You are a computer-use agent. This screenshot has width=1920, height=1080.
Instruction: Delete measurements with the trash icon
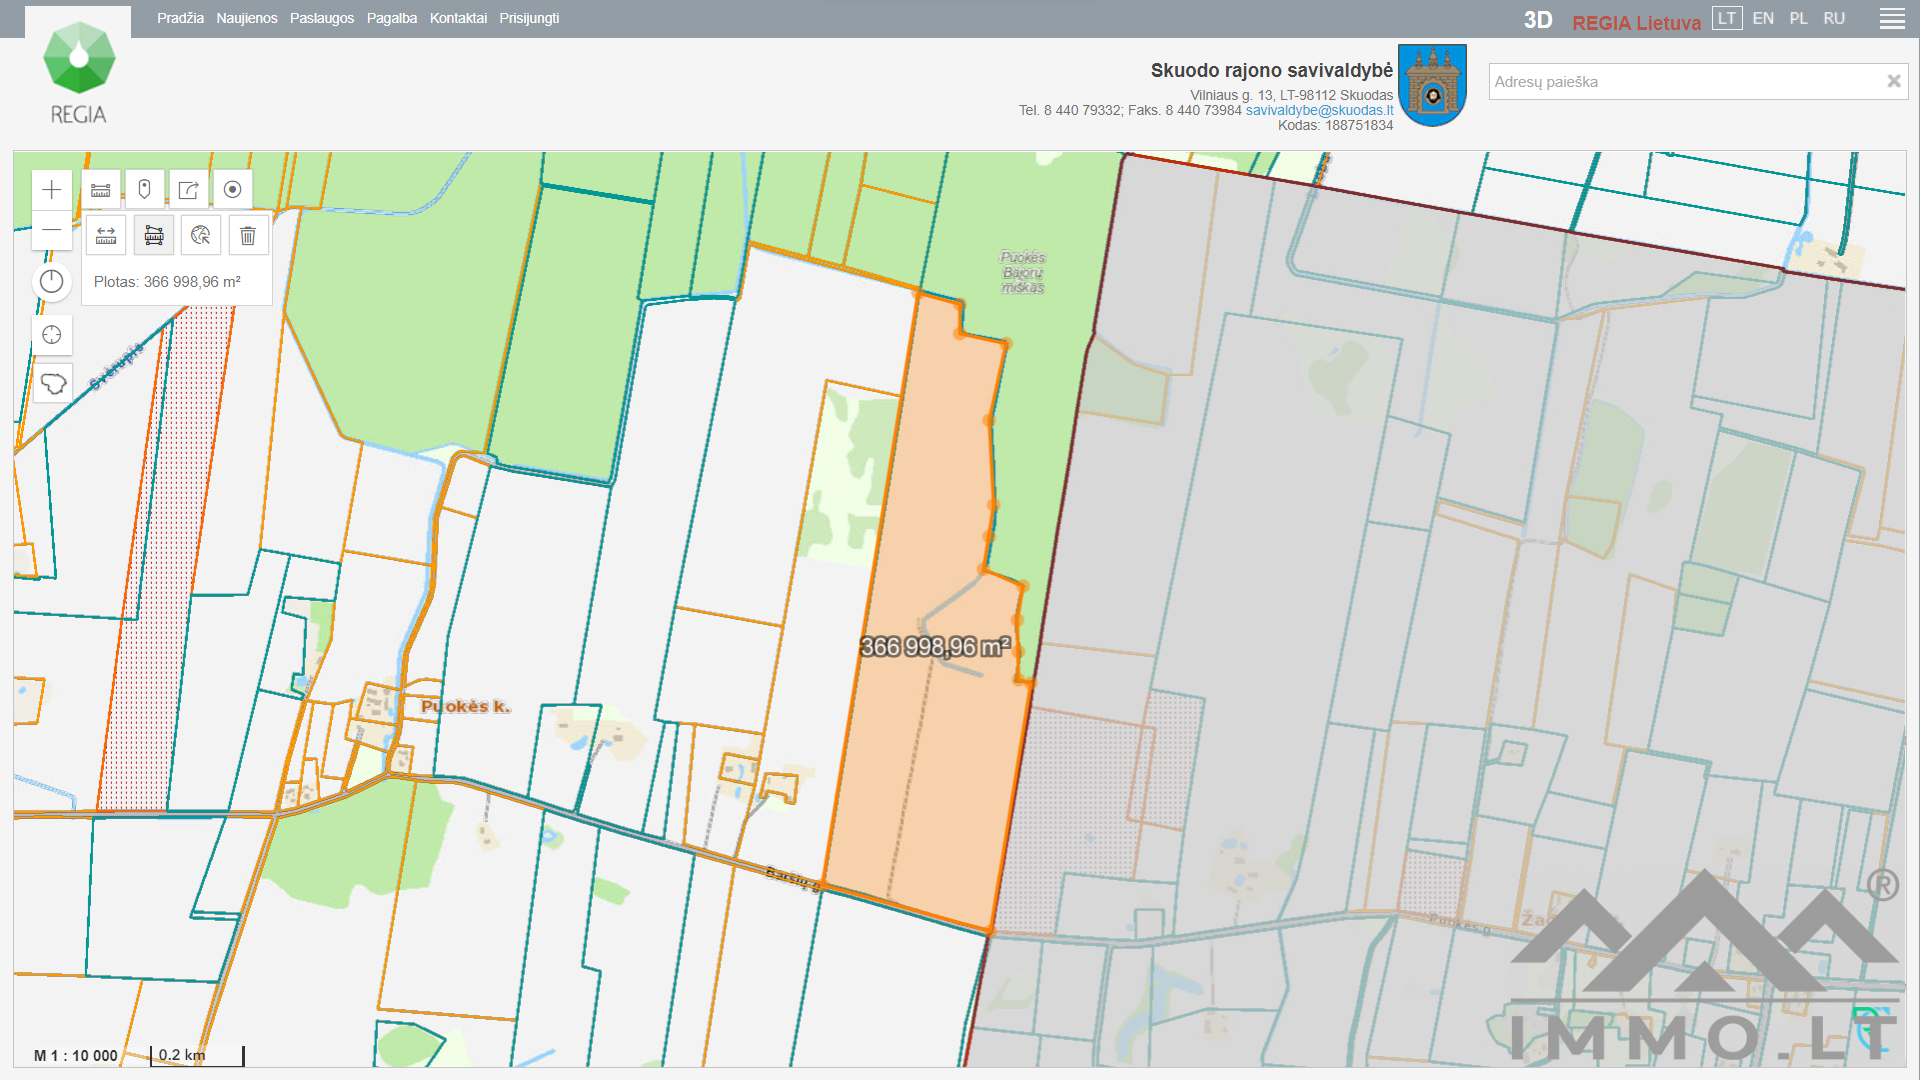coord(248,236)
